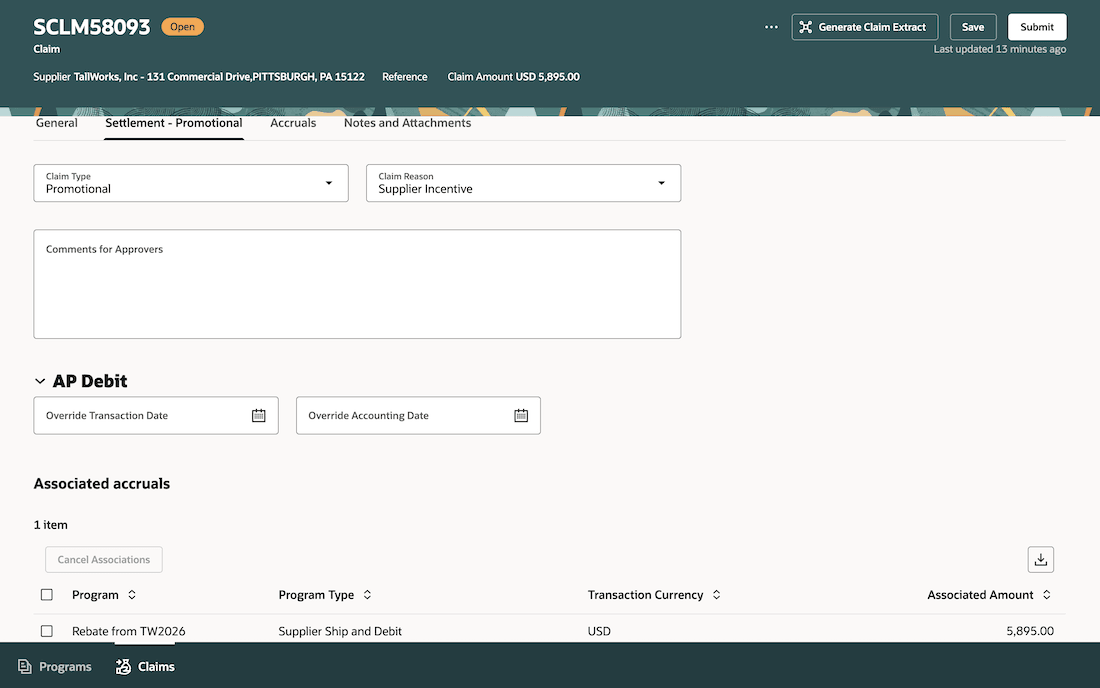Click the Supplier TallWorks, Inc address text
This screenshot has width=1100, height=688.
tap(199, 76)
